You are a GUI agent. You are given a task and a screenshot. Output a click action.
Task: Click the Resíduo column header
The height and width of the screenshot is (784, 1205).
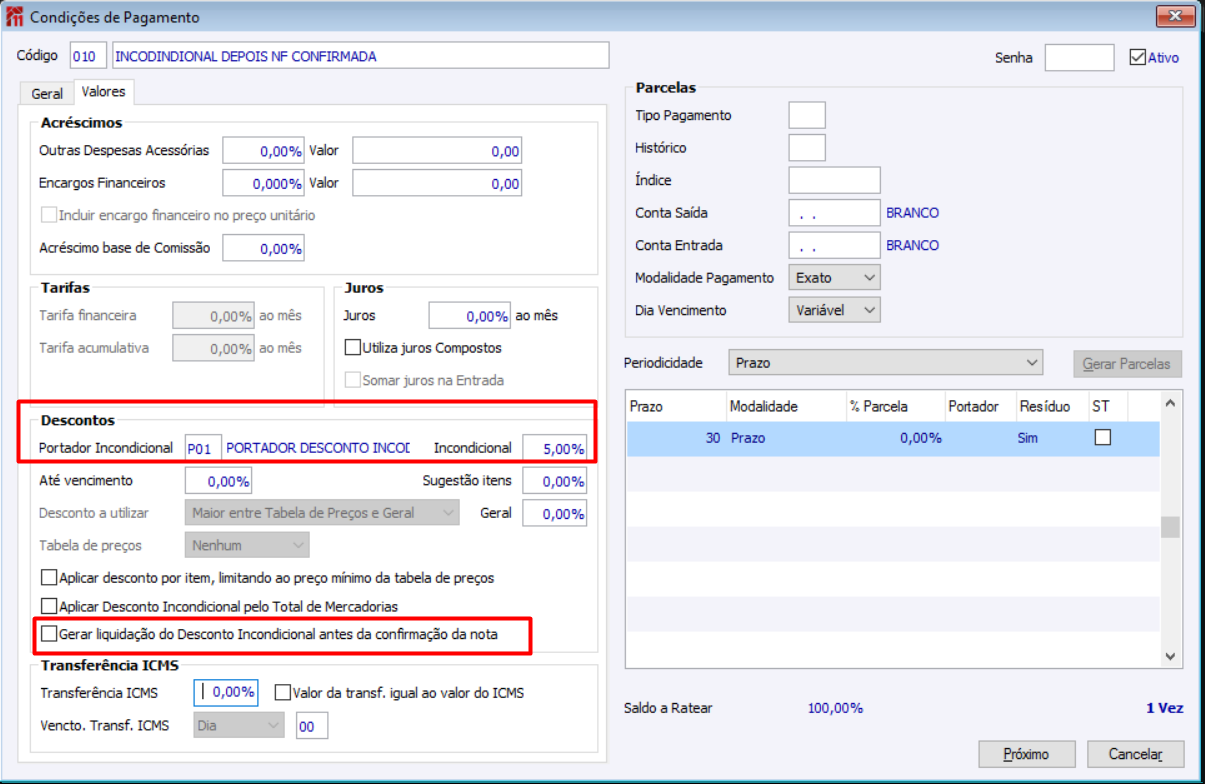[1051, 406]
